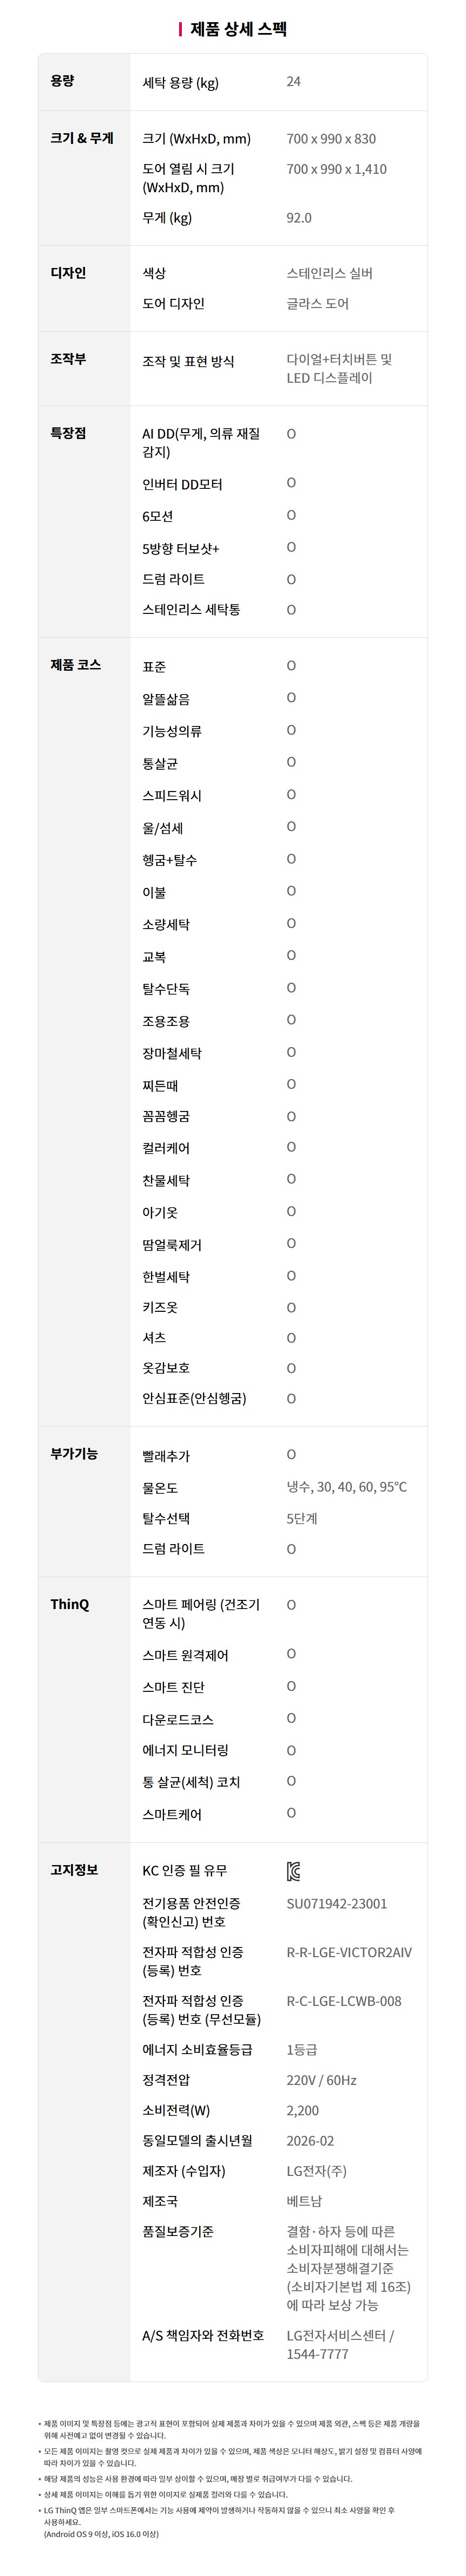The height and width of the screenshot is (2576, 466).
Task: Select the 제품 코스 section label
Action: (x=76, y=665)
